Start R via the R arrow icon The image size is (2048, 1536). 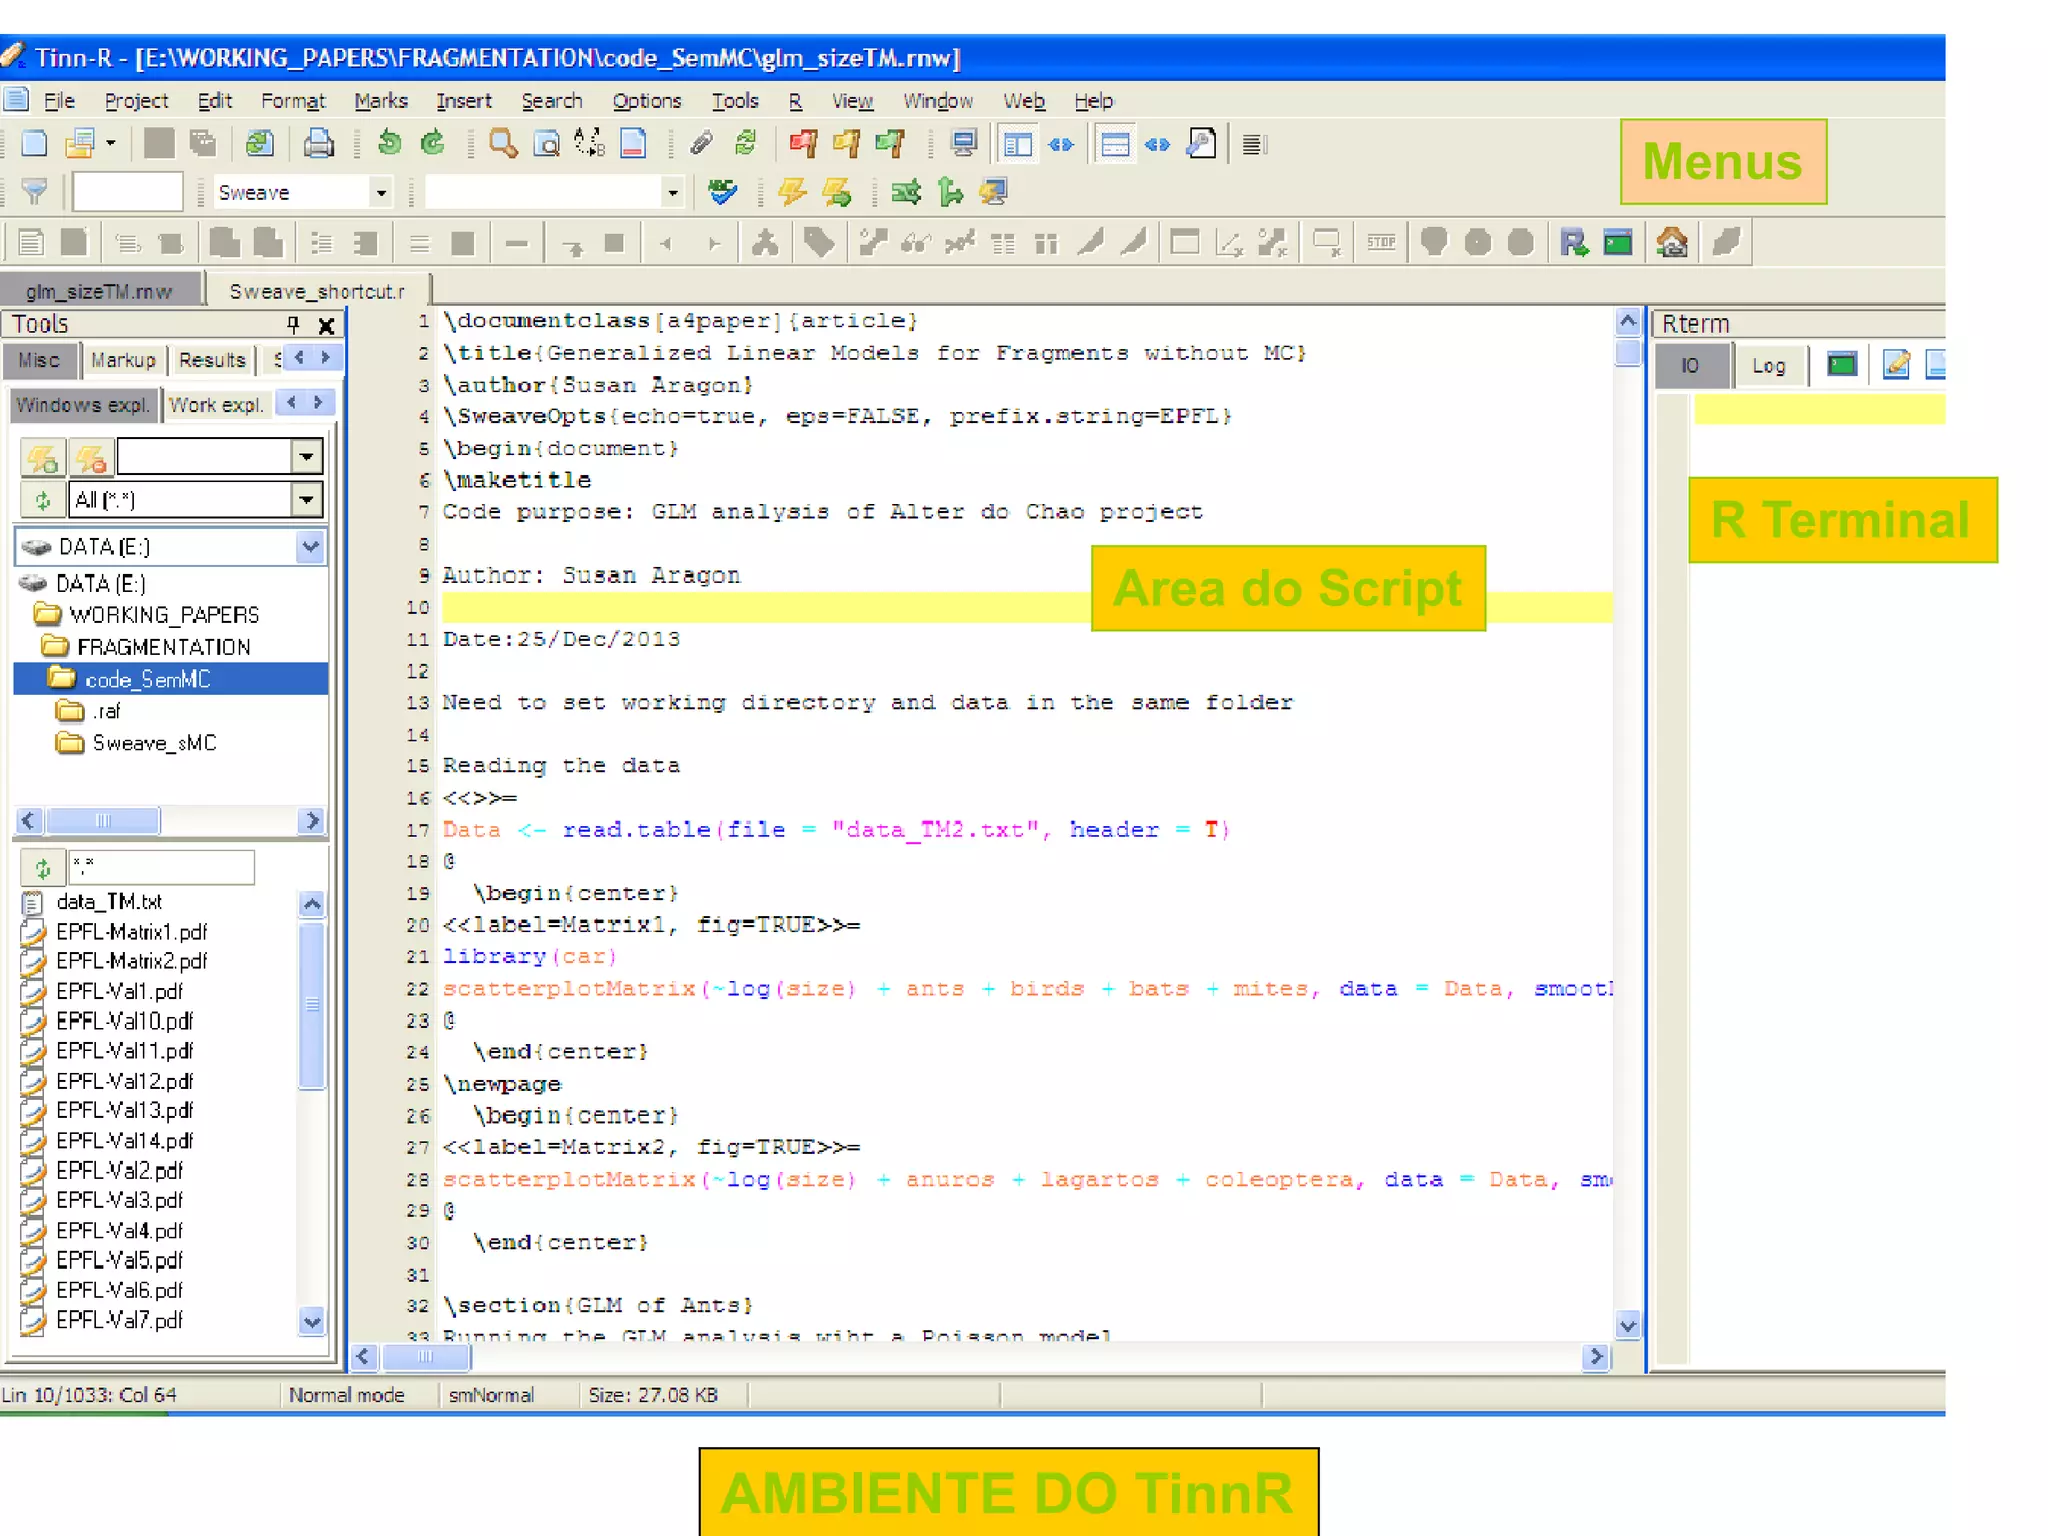pos(1573,242)
